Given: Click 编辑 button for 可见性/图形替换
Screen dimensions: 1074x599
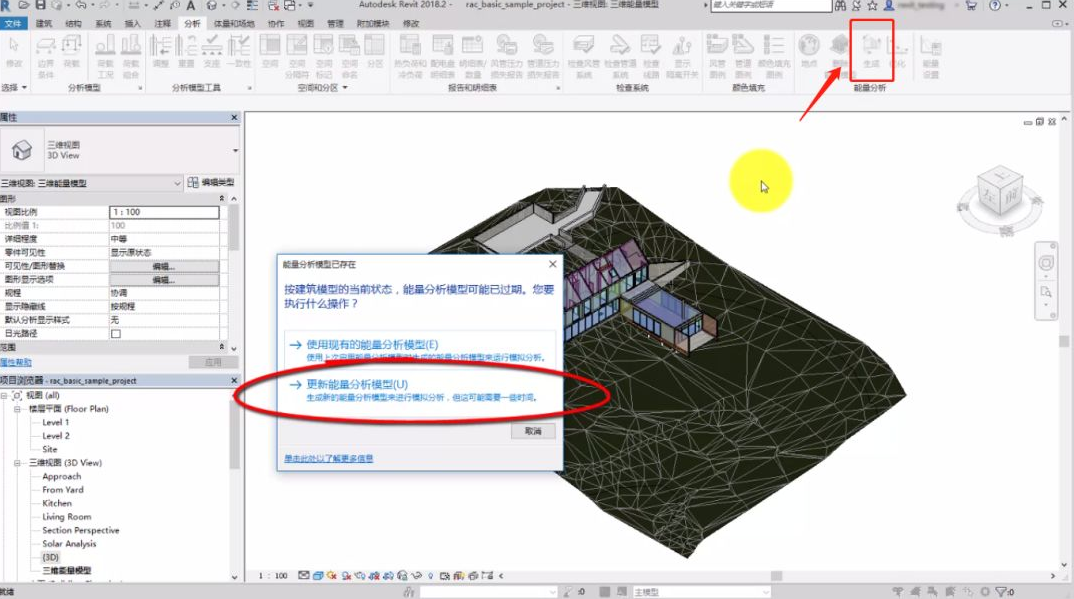Looking at the screenshot, I should (164, 266).
